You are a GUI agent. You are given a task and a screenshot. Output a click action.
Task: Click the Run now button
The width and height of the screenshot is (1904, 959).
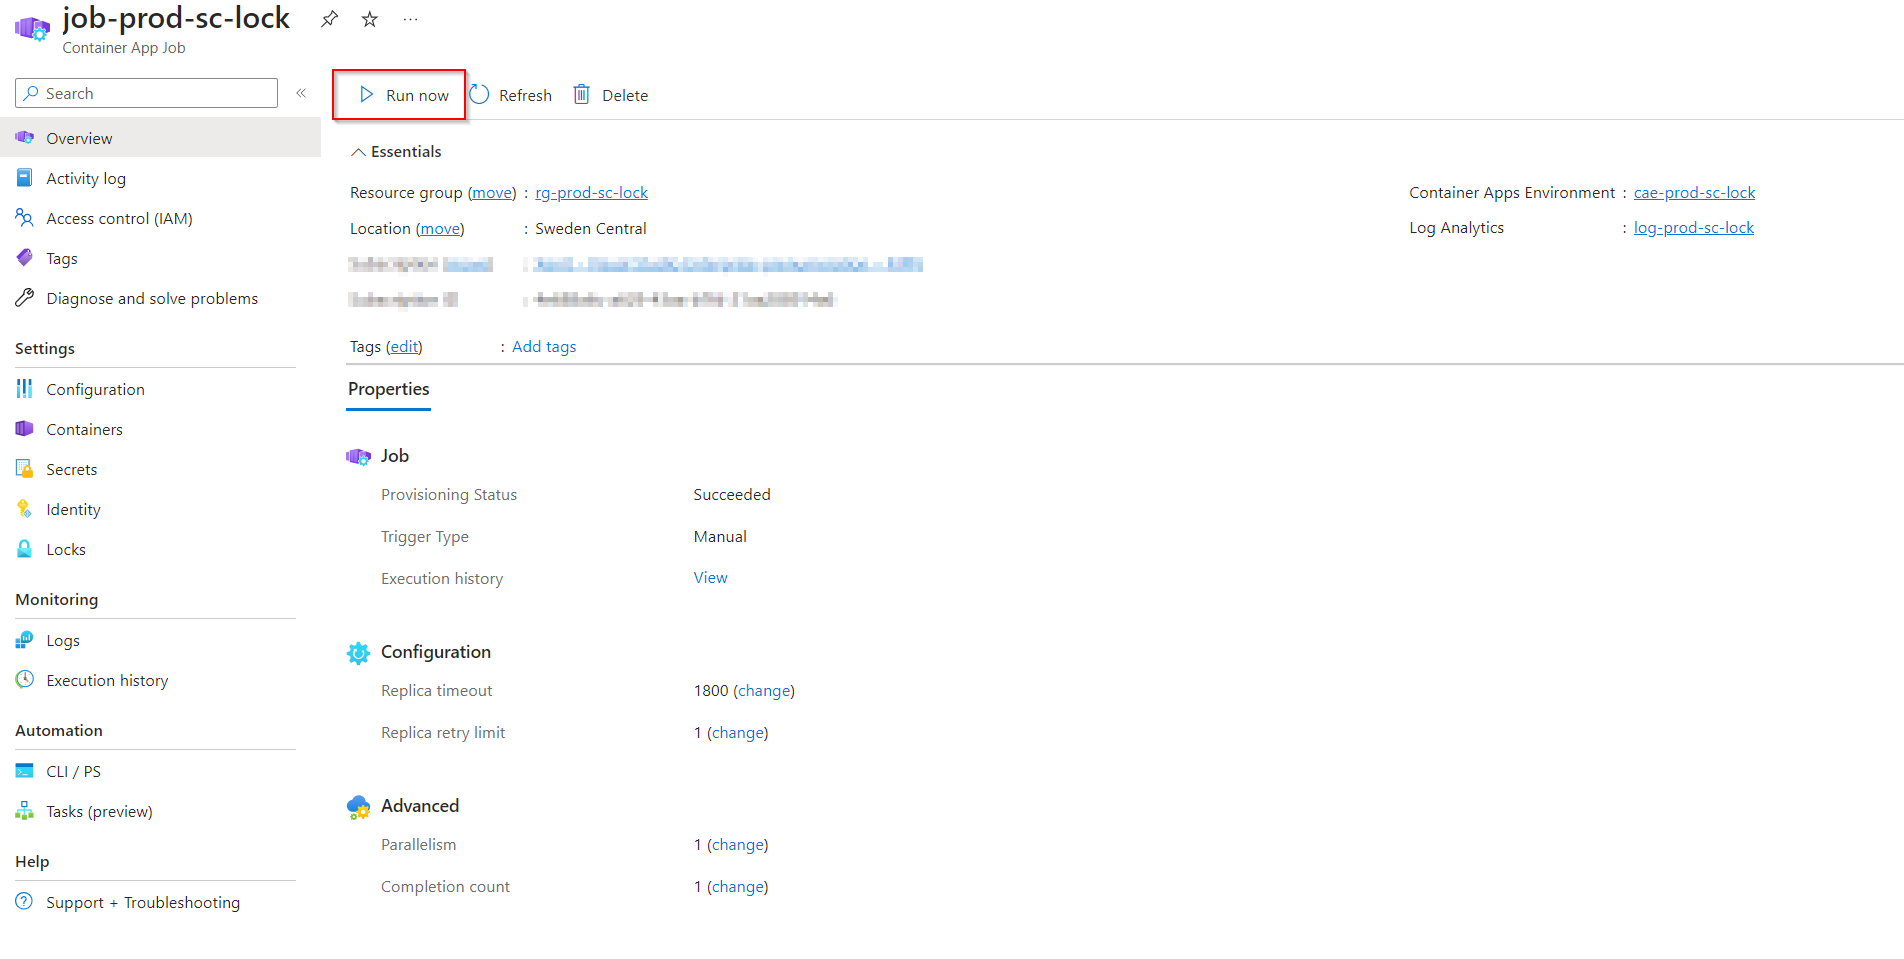coord(403,95)
